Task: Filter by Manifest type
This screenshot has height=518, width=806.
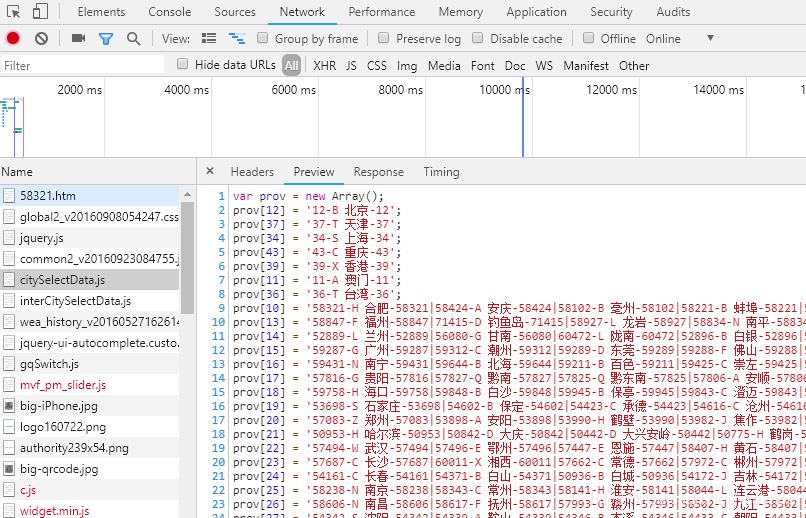Action: point(586,66)
